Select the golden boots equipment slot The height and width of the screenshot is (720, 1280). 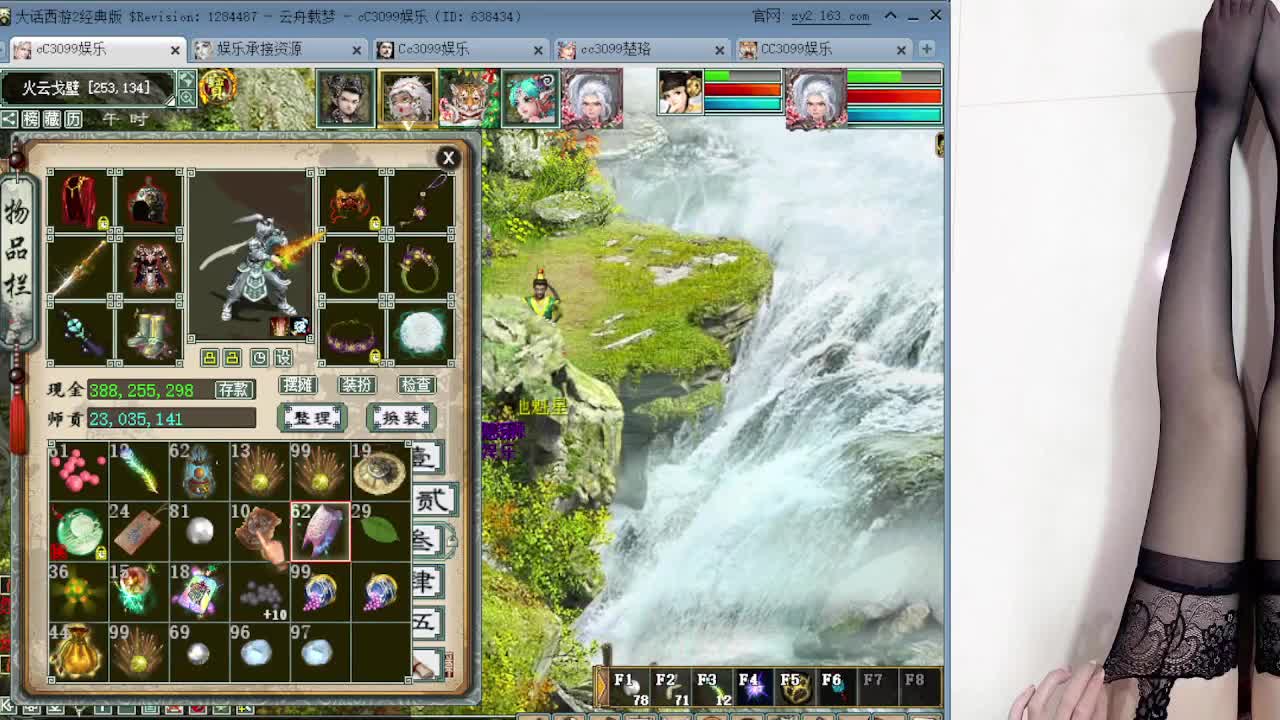[149, 333]
